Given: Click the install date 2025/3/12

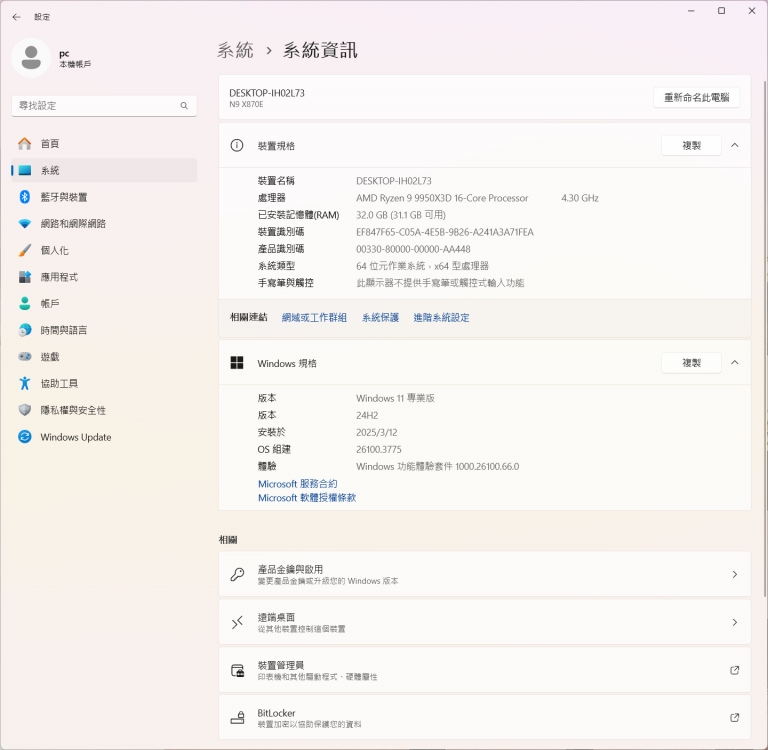Looking at the screenshot, I should pos(377,433).
